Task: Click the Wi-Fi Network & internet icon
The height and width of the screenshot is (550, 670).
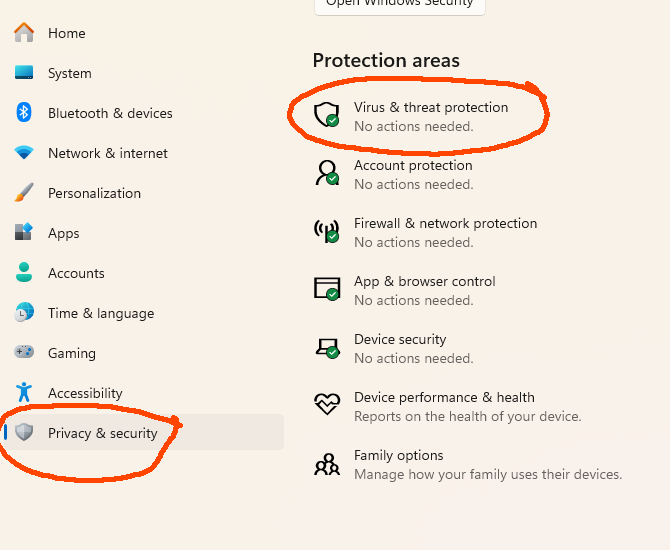Action: point(24,153)
